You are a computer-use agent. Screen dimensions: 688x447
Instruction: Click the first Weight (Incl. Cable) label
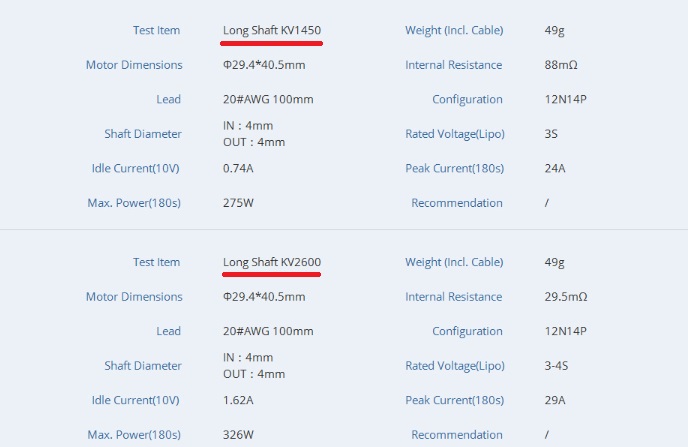(454, 30)
